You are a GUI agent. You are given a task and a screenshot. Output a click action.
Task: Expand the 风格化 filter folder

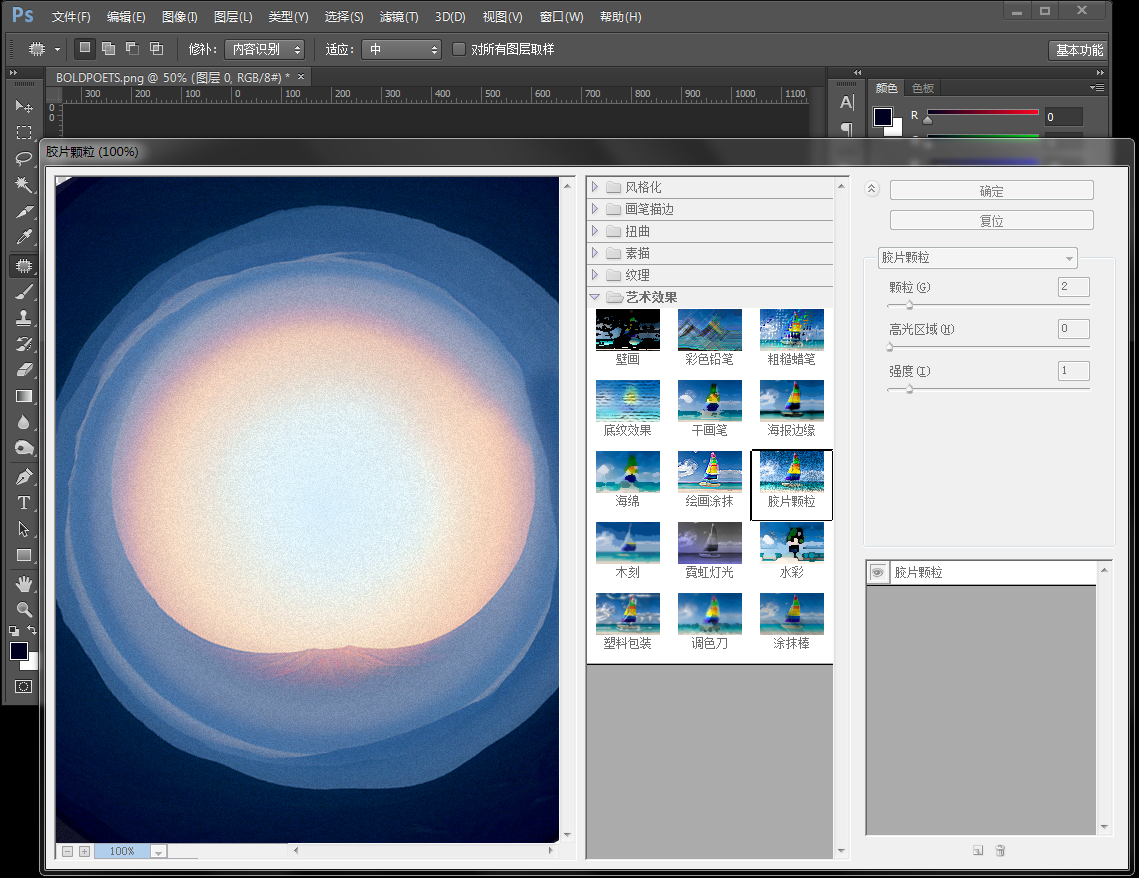(595, 187)
